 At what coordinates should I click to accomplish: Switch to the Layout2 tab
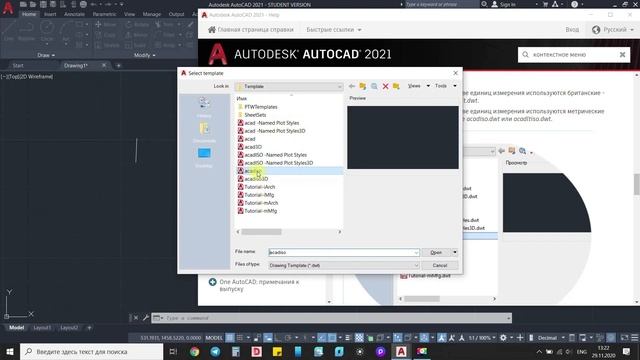point(69,328)
